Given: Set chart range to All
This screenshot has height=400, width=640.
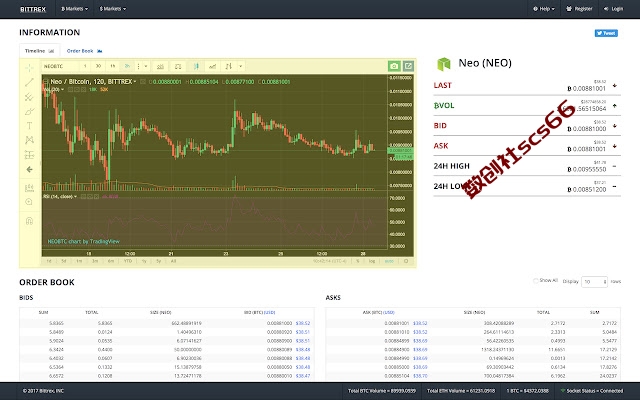Looking at the screenshot, I should pos(173,261).
